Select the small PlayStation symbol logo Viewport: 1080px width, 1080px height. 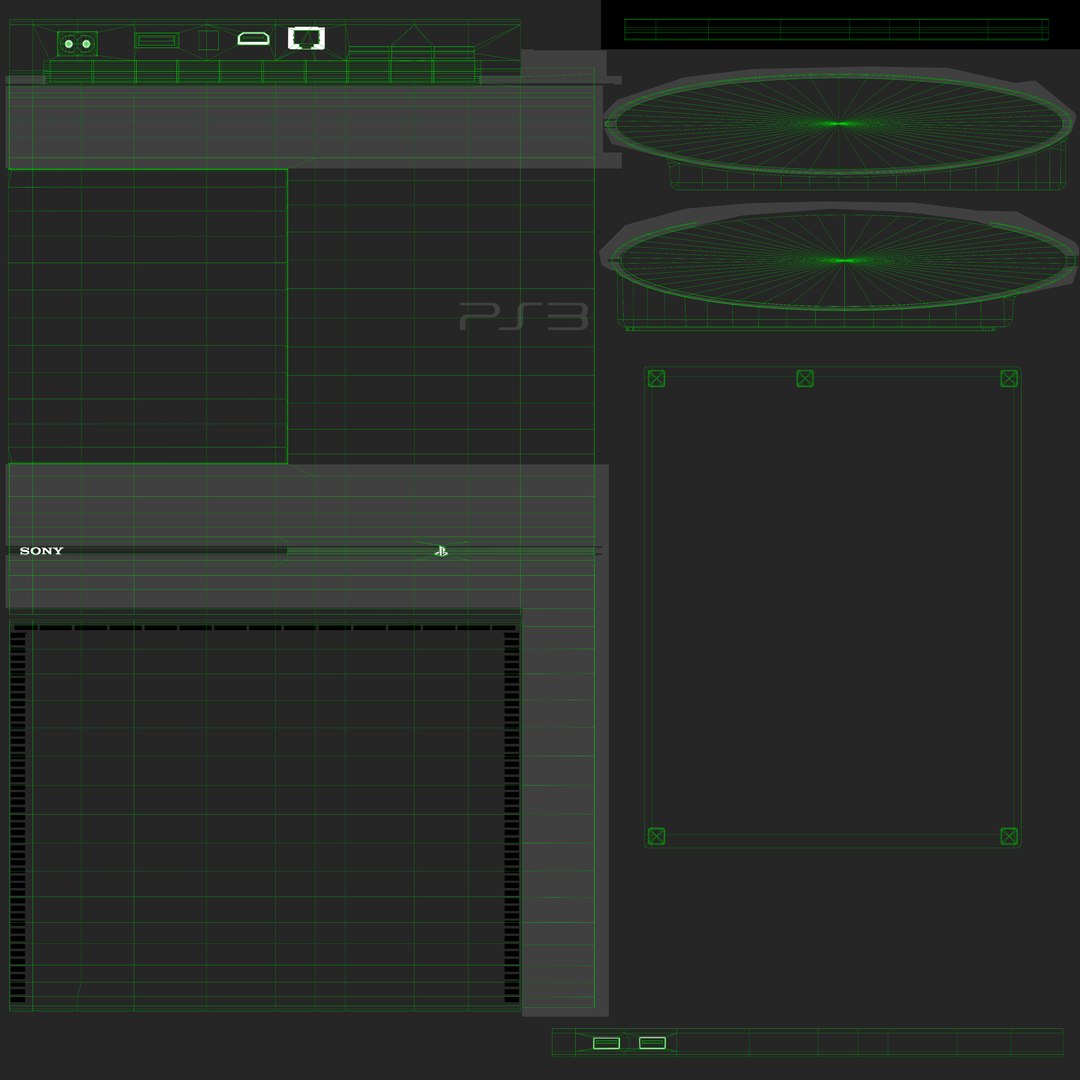[x=442, y=551]
